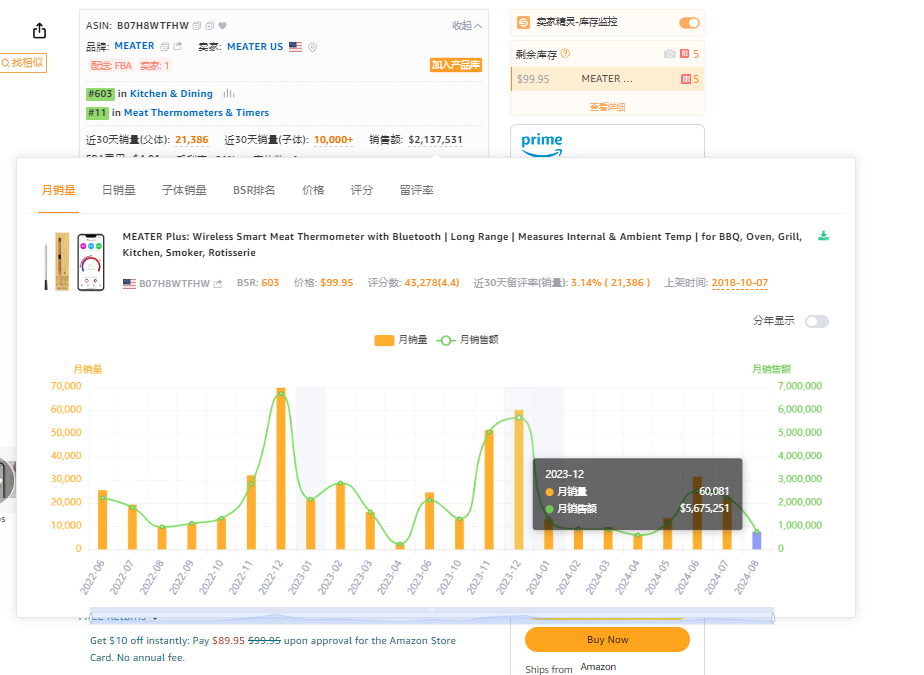Click the blue 2024-08 sales bar
This screenshot has width=924, height=675.
tap(757, 541)
